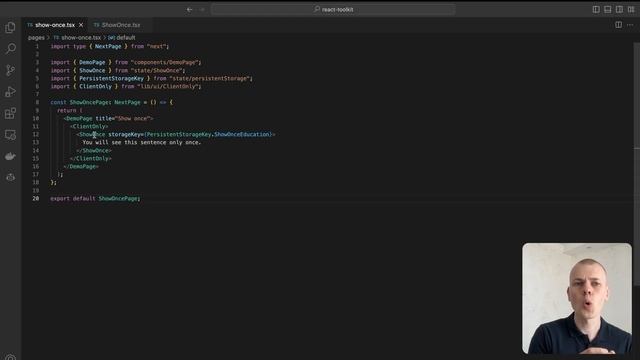Go forward with the navigation arrow
Image resolution: width=640 pixels, height=360 pixels.
click(202, 9)
